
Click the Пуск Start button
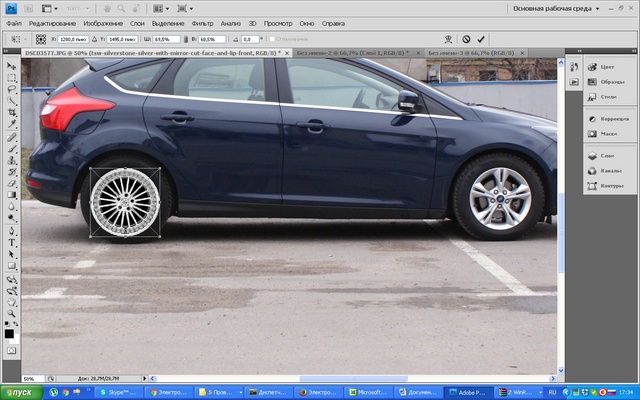(20, 392)
